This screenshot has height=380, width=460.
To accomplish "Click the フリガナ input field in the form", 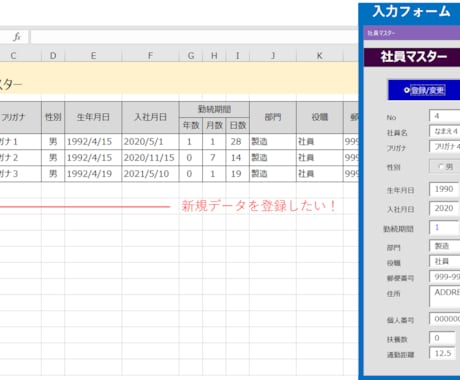I will pos(445,146).
